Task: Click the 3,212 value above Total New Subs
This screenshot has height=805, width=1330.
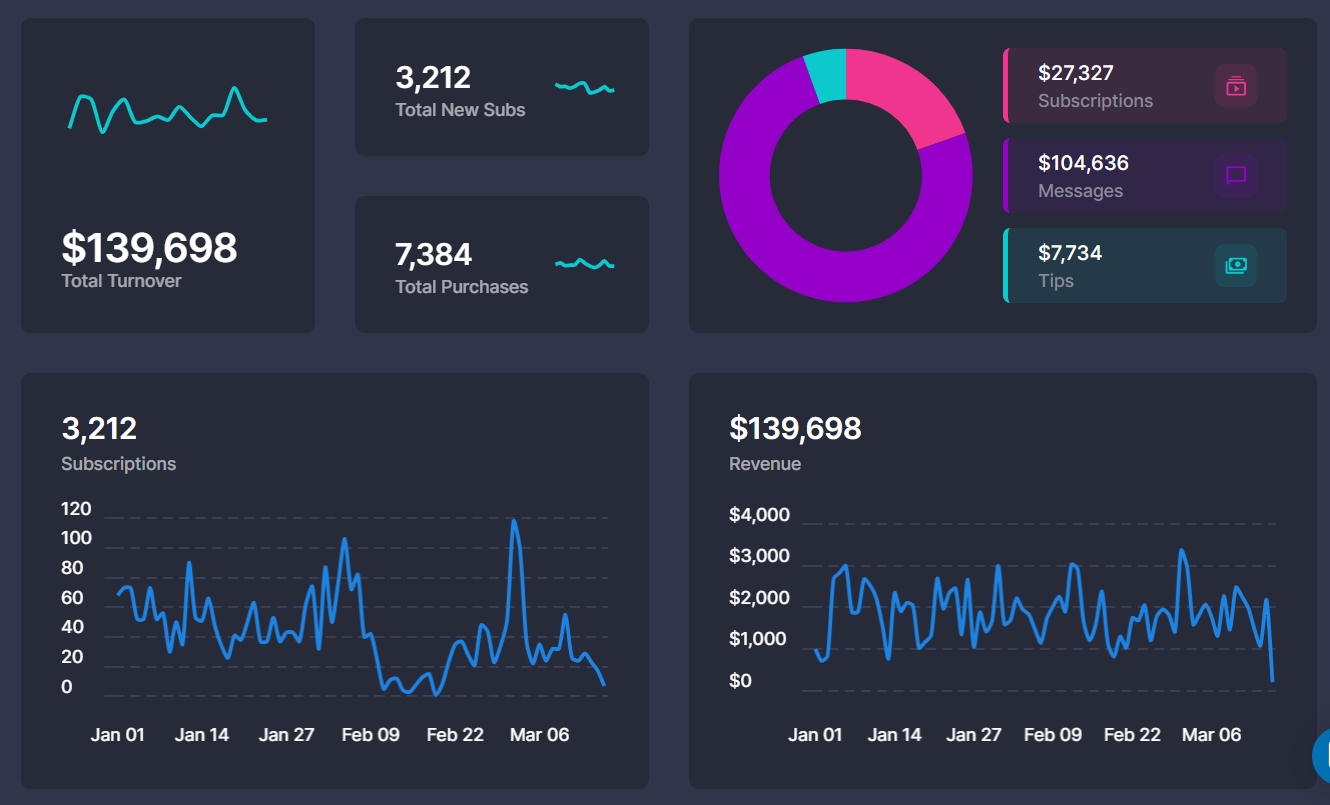Action: click(433, 77)
